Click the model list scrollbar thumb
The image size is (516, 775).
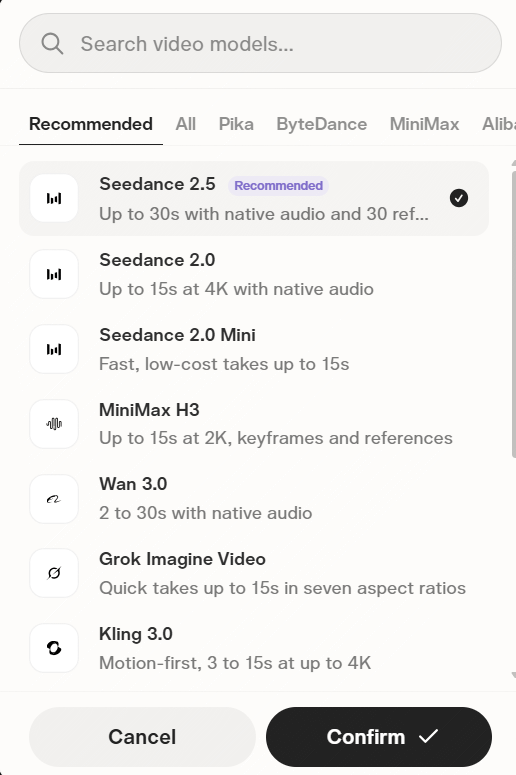514,314
